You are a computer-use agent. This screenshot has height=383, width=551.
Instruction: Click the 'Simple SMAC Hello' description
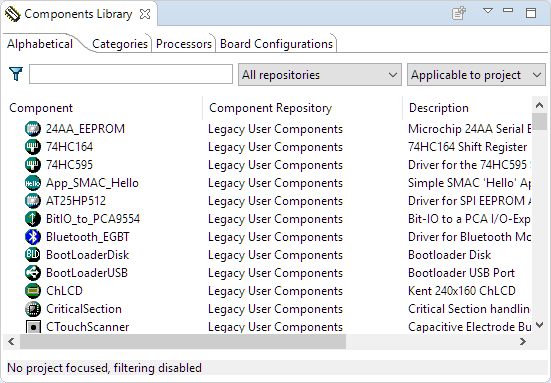pos(469,183)
